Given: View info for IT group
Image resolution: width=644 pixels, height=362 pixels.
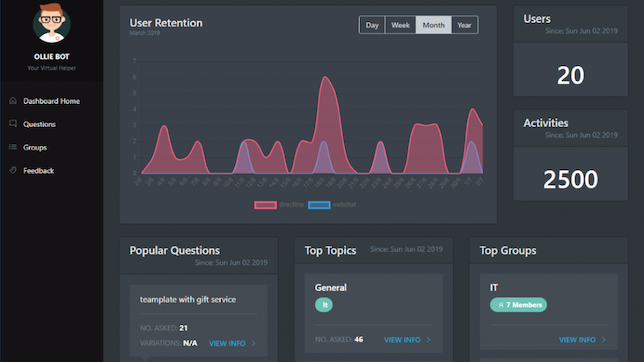Looking at the screenshot, I should coord(577,340).
